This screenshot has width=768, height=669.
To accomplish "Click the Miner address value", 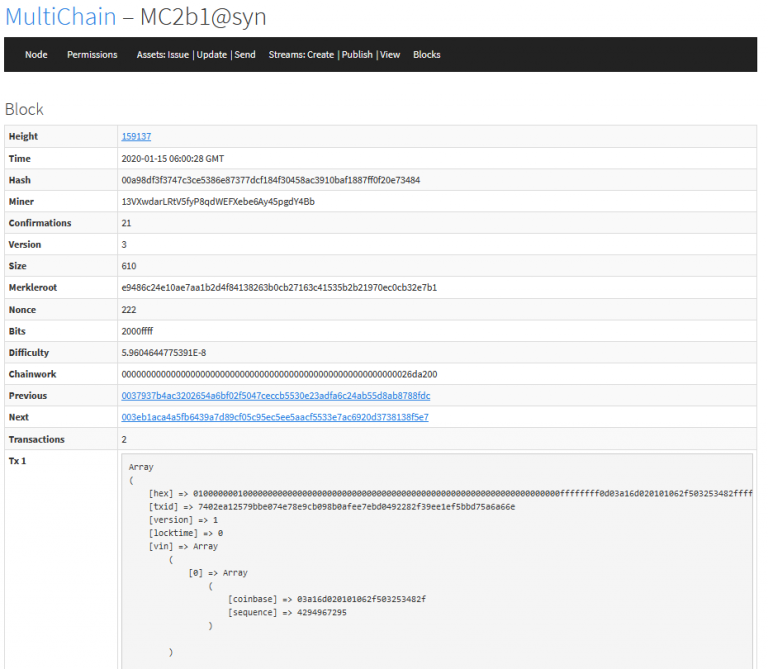I will (x=217, y=202).
